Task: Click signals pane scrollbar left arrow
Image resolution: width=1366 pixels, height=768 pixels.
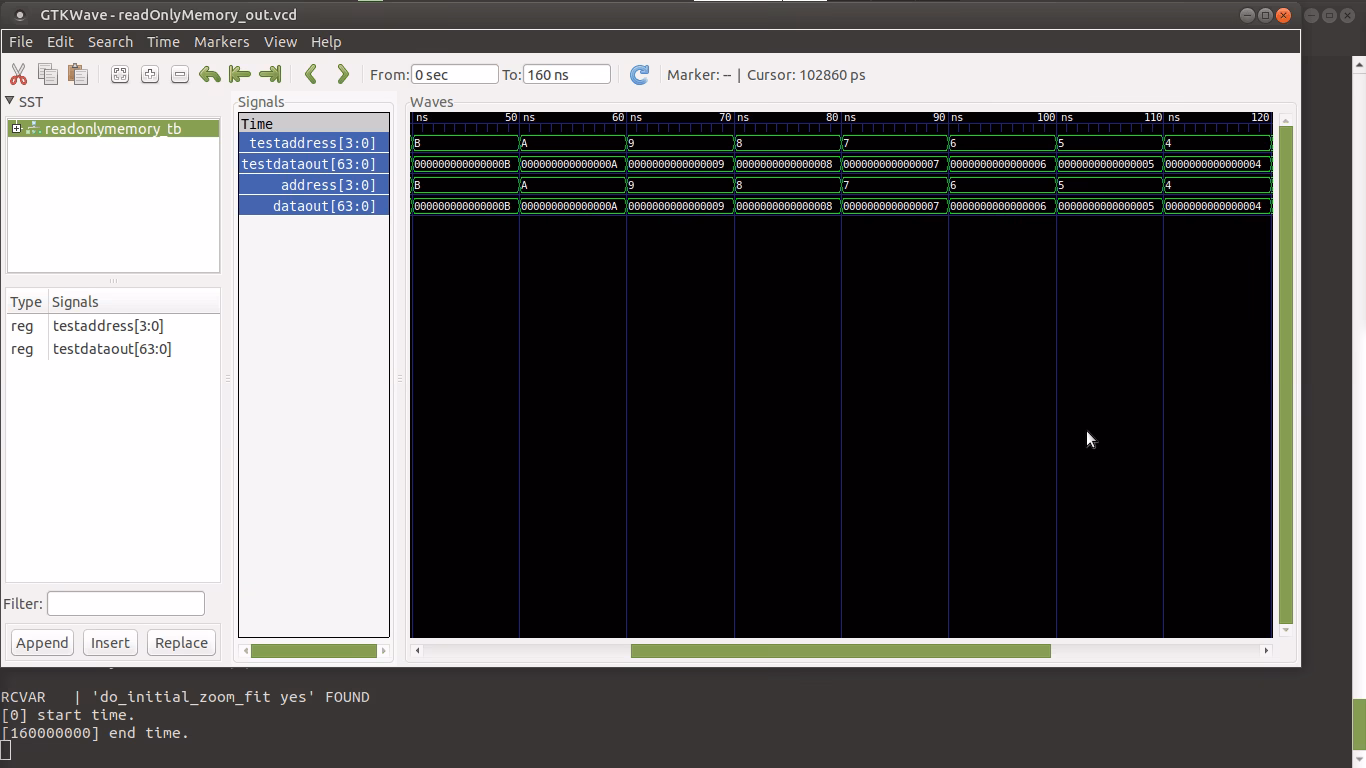Action: [x=245, y=651]
